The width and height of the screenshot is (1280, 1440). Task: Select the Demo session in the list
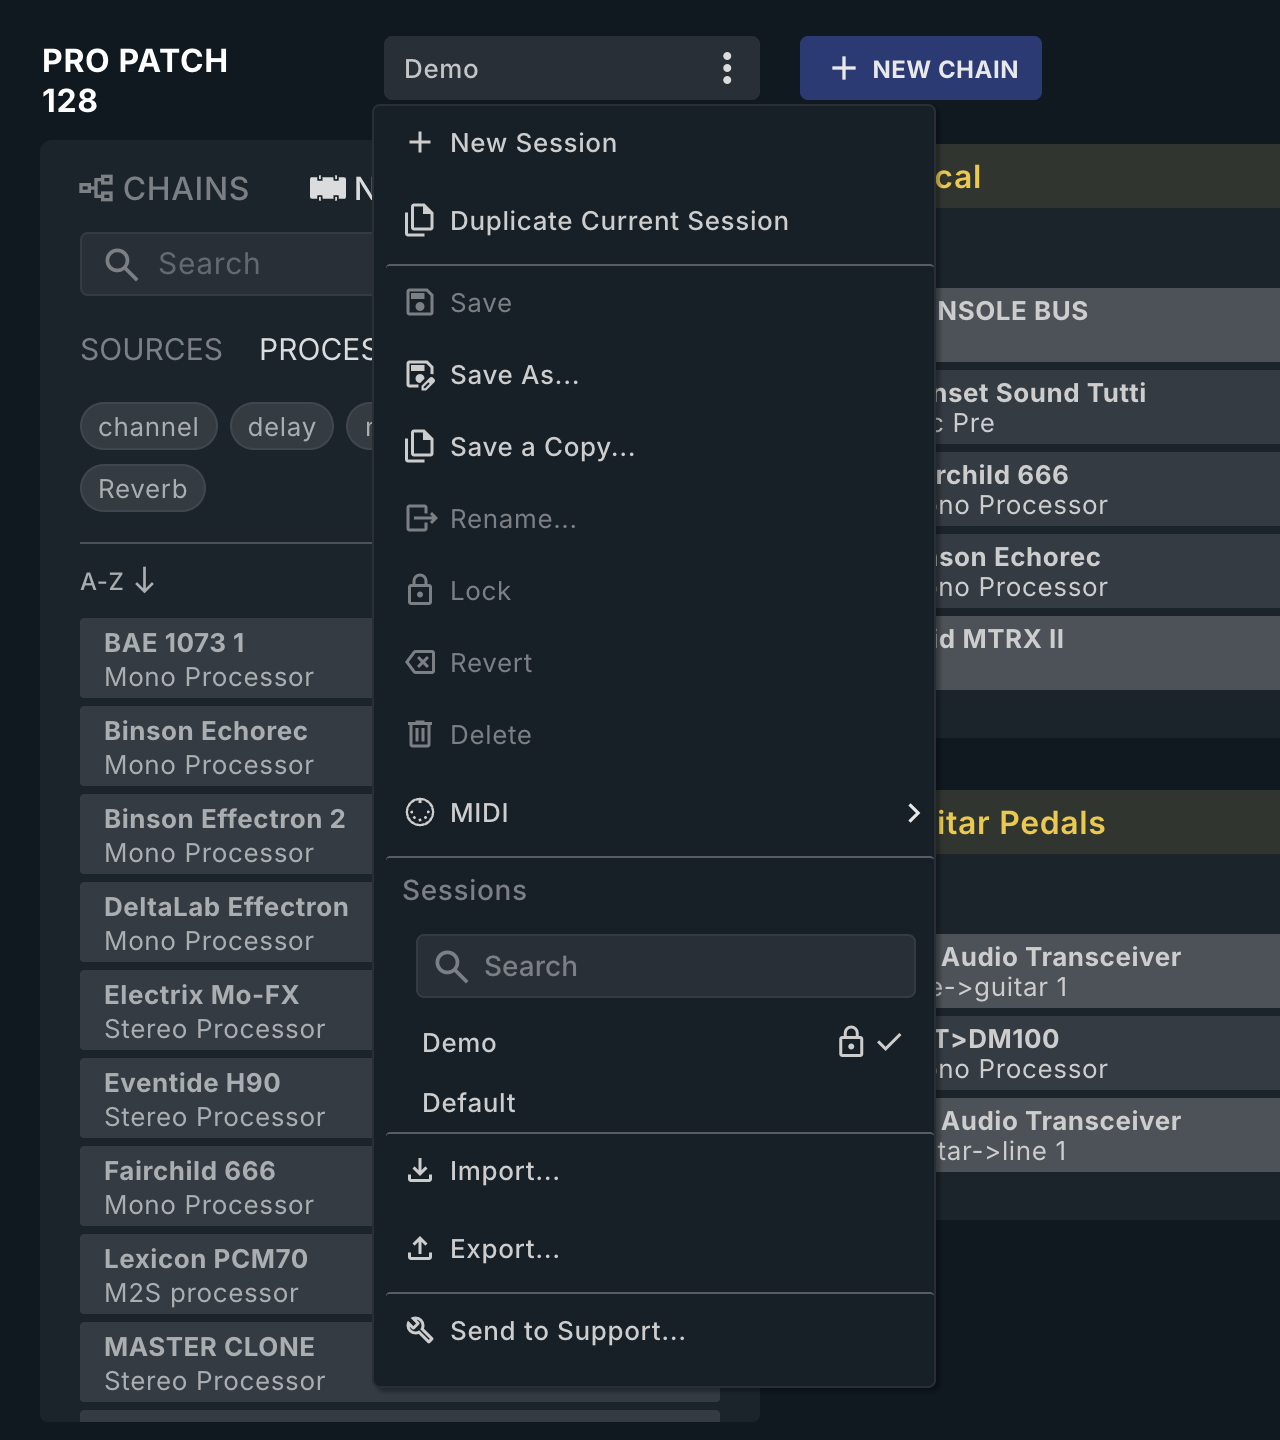[655, 1042]
